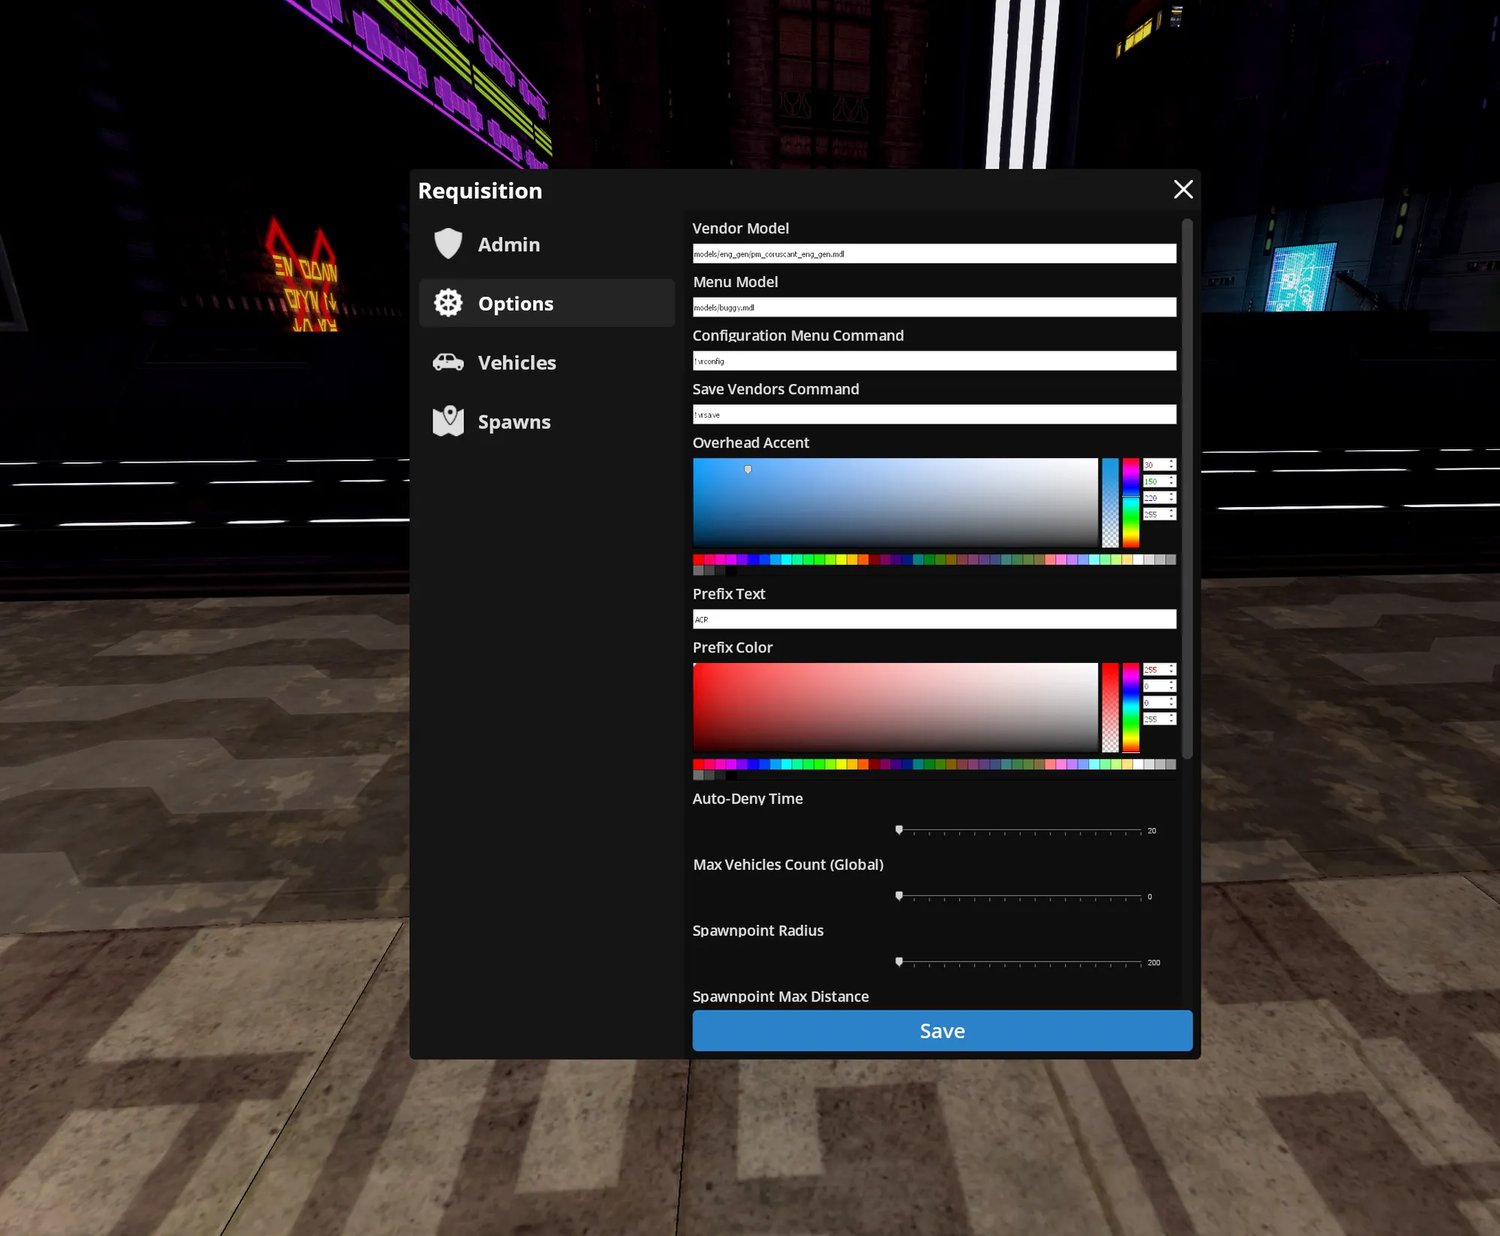1500x1236 pixels.
Task: Pick a shade in Overhead Accent gradient
Action: 895,503
